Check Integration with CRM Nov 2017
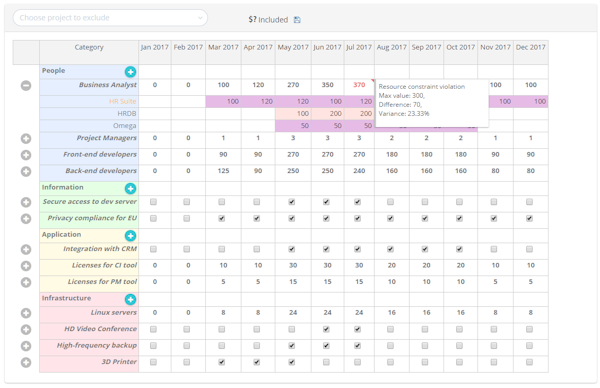This screenshot has width=600, height=388. (494, 249)
